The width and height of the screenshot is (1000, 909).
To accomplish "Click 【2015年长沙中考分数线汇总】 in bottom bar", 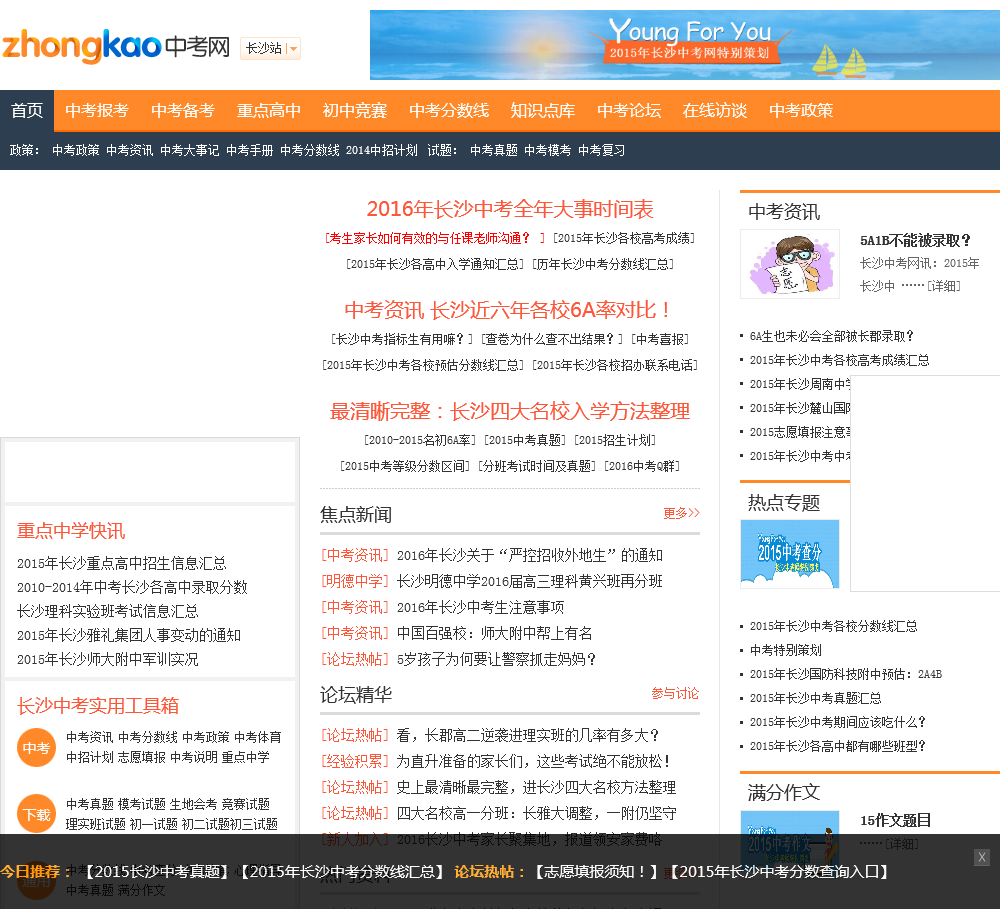I will pyautogui.click(x=342, y=872).
